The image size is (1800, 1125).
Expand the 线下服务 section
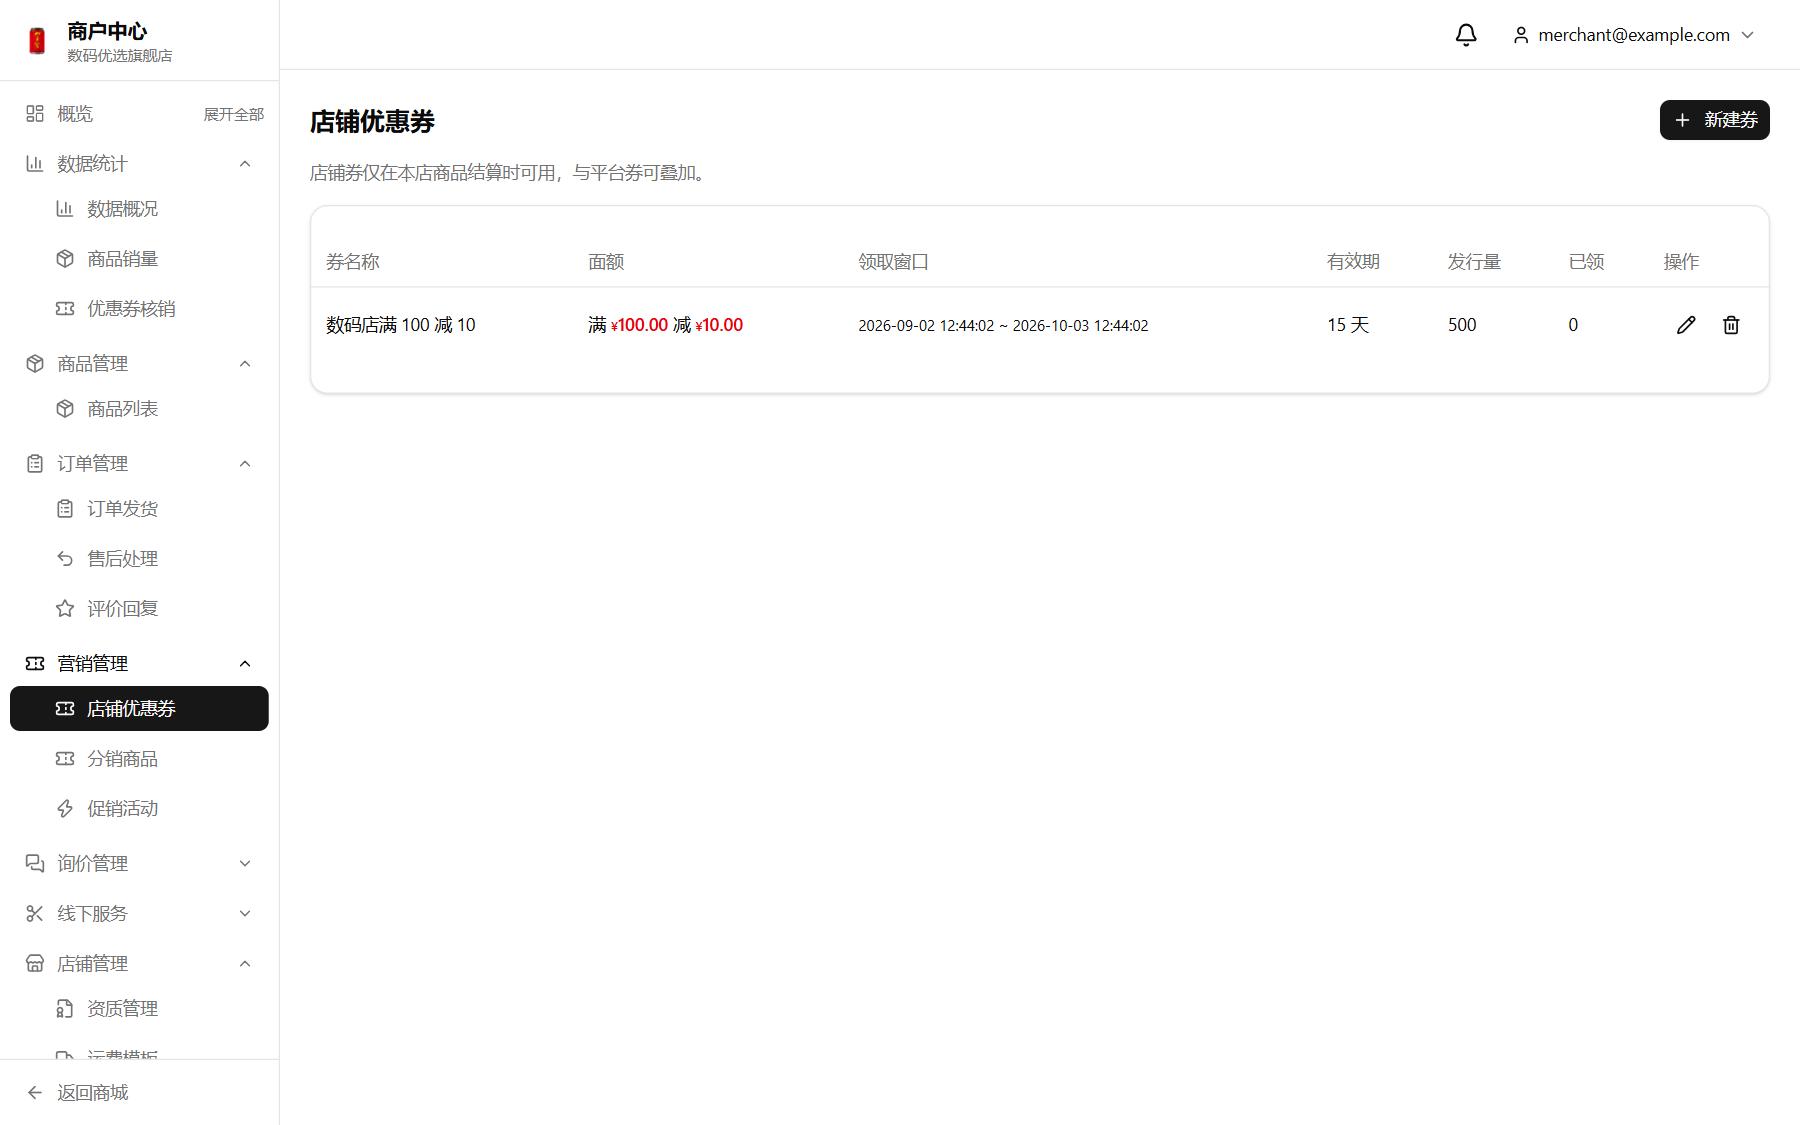139,914
